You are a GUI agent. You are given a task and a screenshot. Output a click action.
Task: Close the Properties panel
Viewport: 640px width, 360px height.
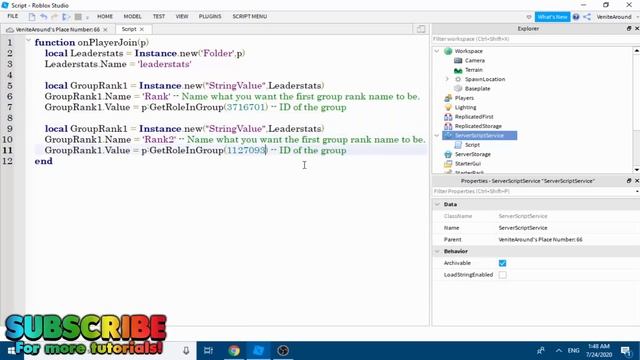(x=637, y=180)
